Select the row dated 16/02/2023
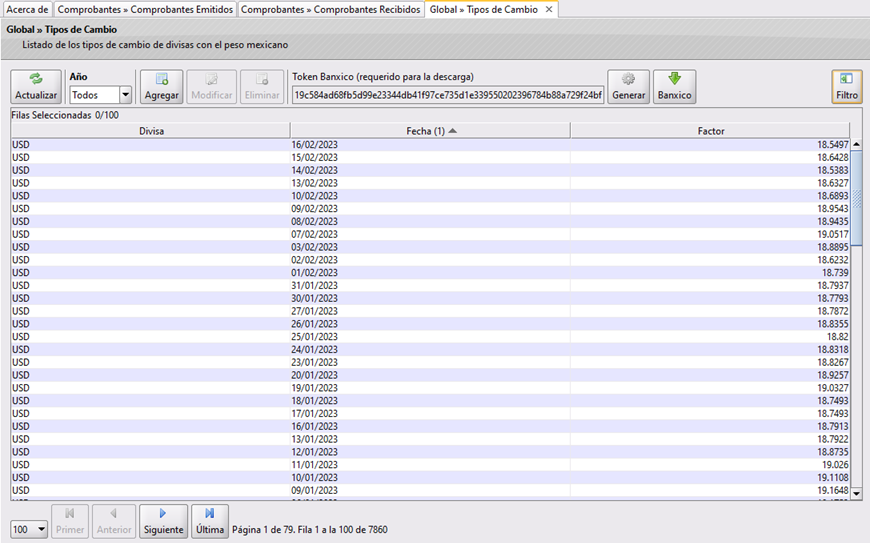The height and width of the screenshot is (543, 870). tap(431, 145)
